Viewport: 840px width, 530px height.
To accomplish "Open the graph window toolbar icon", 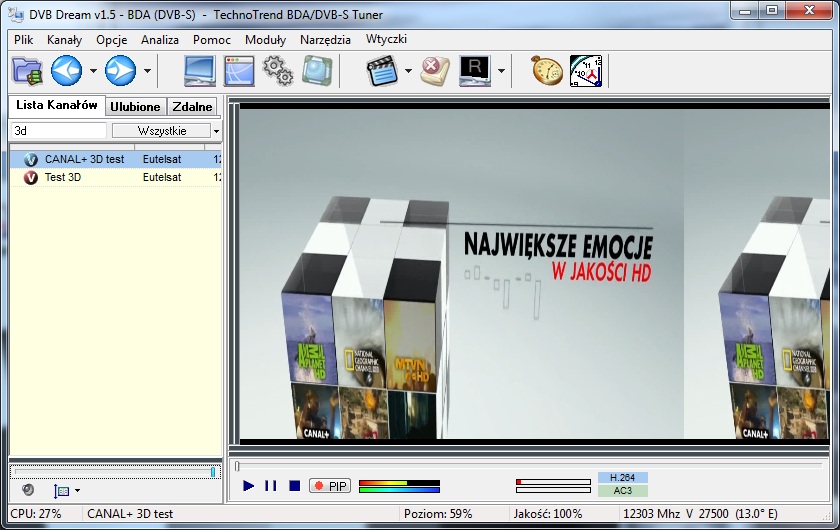I will (x=239, y=71).
